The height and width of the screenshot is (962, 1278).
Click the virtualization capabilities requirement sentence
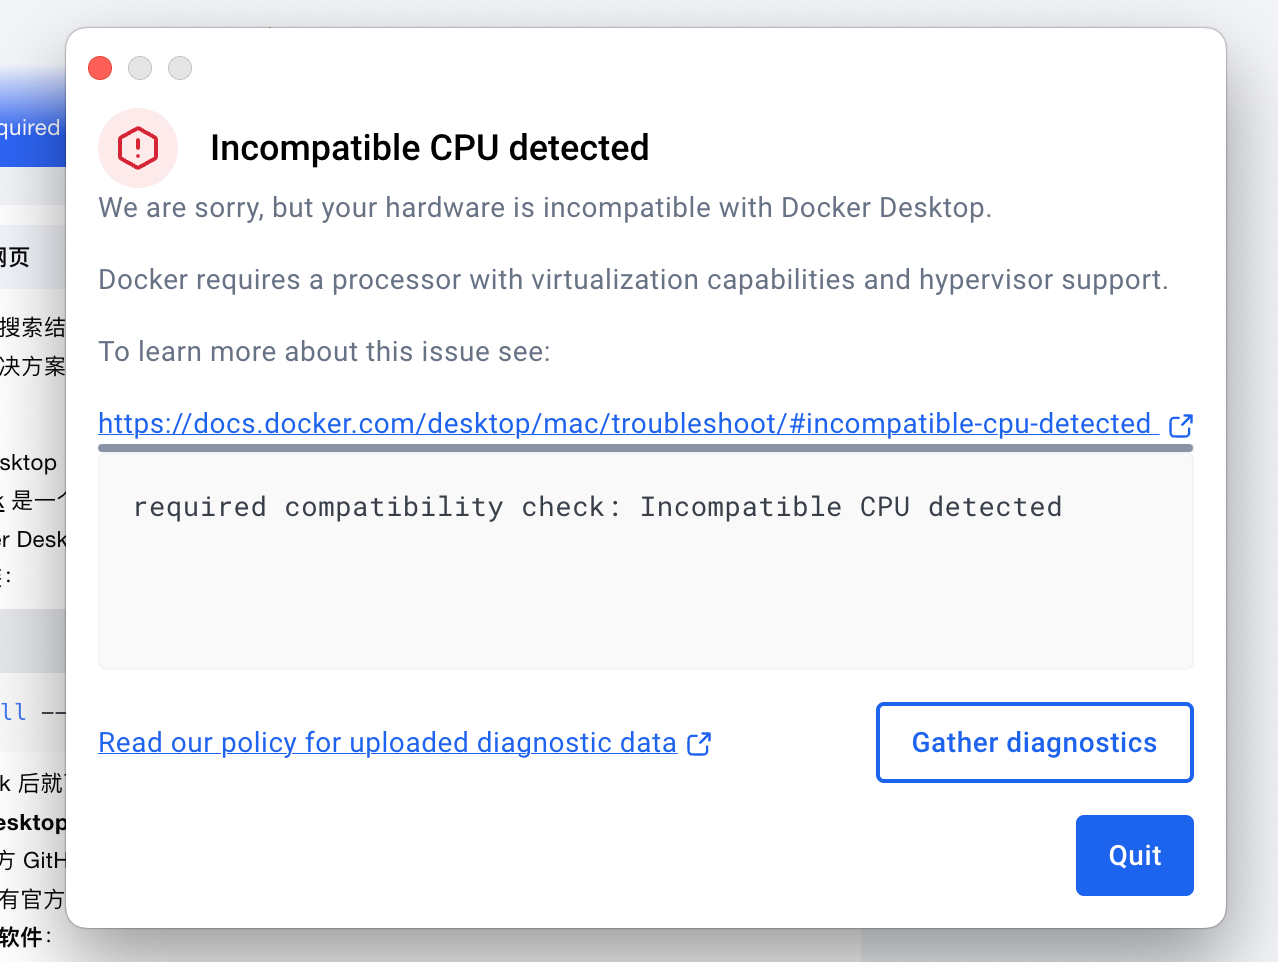click(x=633, y=280)
